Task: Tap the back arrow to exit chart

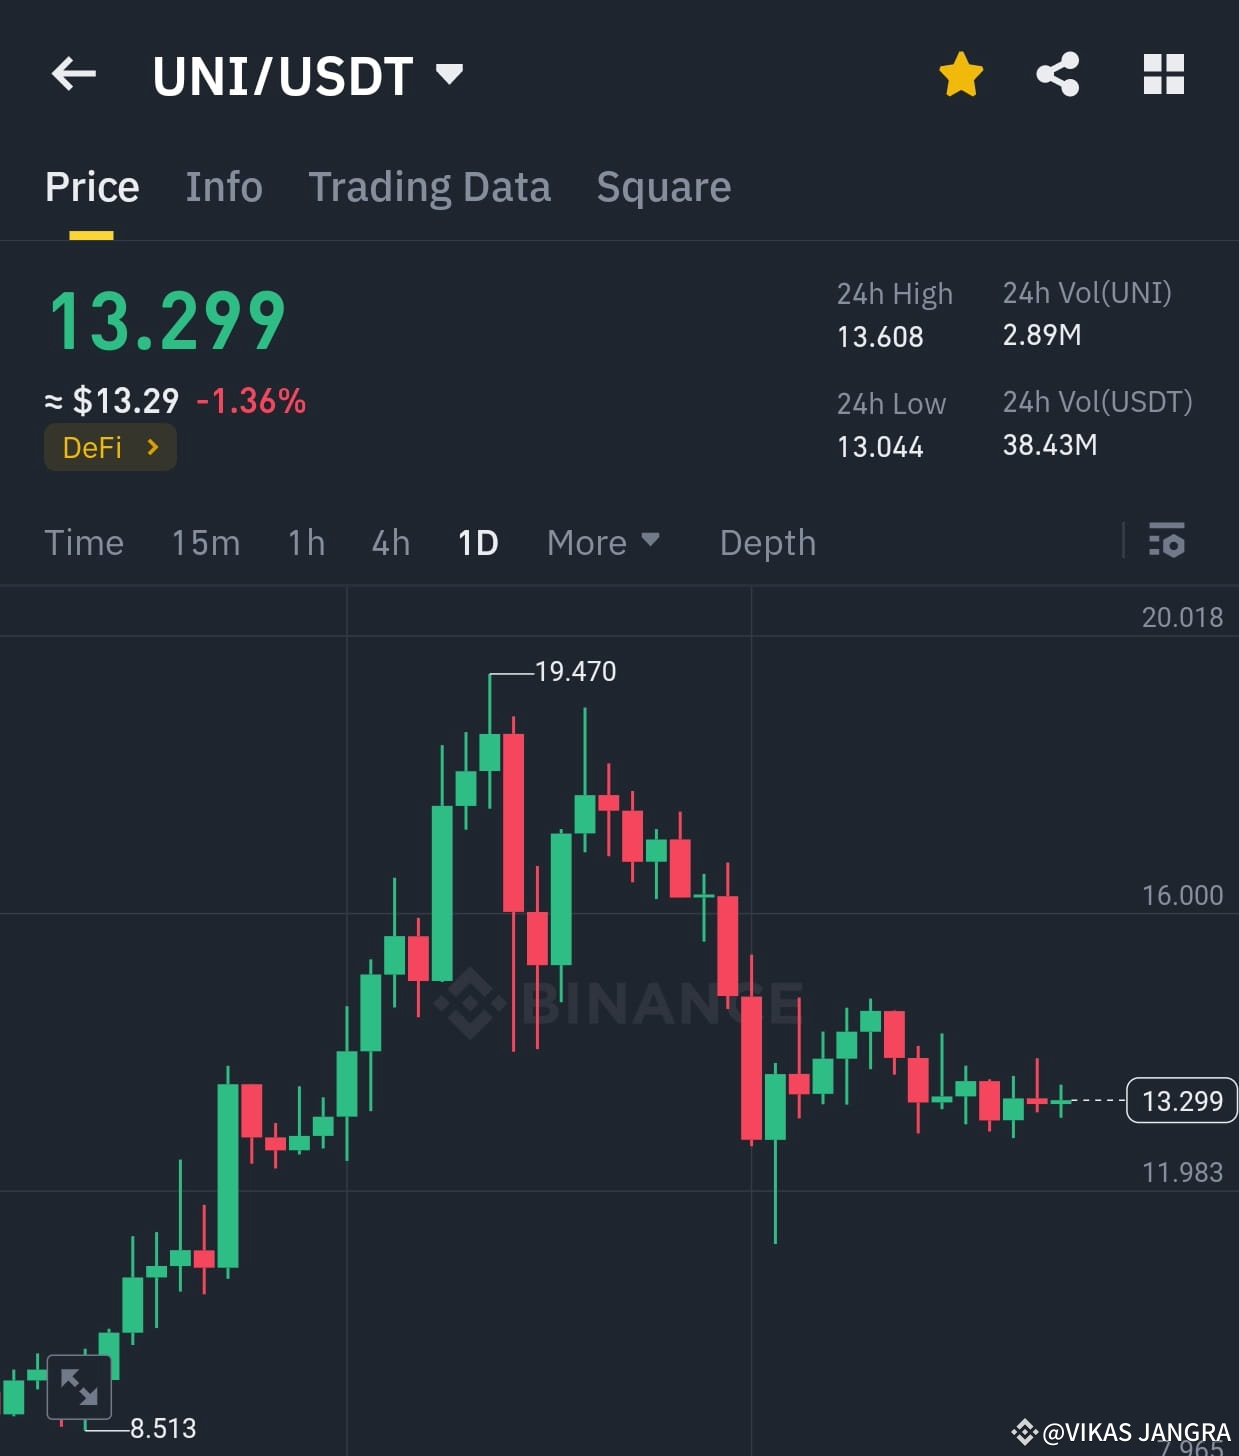Action: coord(73,73)
